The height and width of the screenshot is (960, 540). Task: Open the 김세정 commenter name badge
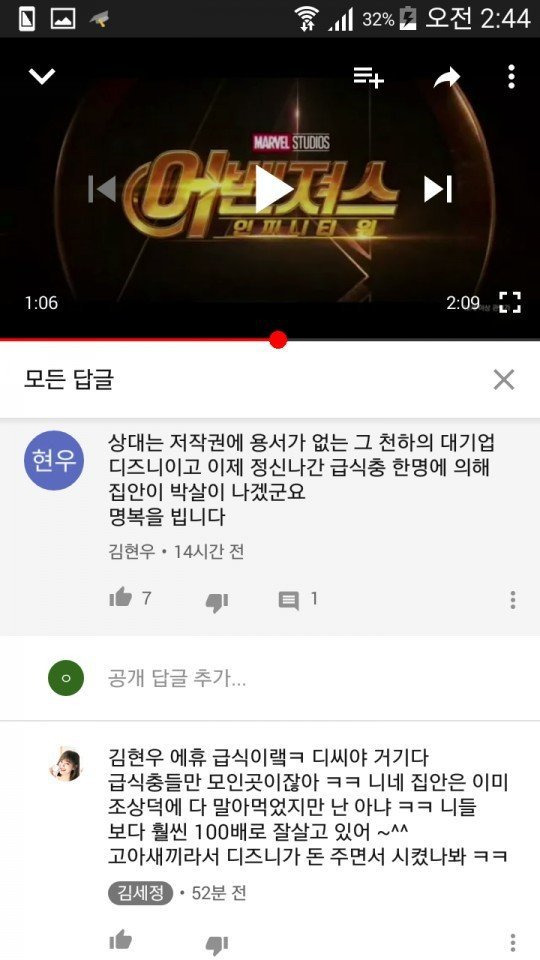[141, 893]
